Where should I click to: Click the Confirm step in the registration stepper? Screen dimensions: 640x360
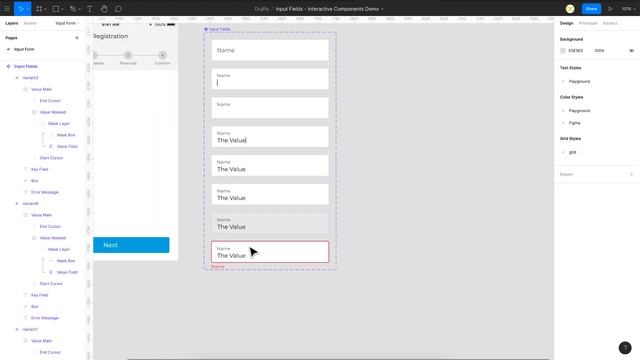pos(162,58)
